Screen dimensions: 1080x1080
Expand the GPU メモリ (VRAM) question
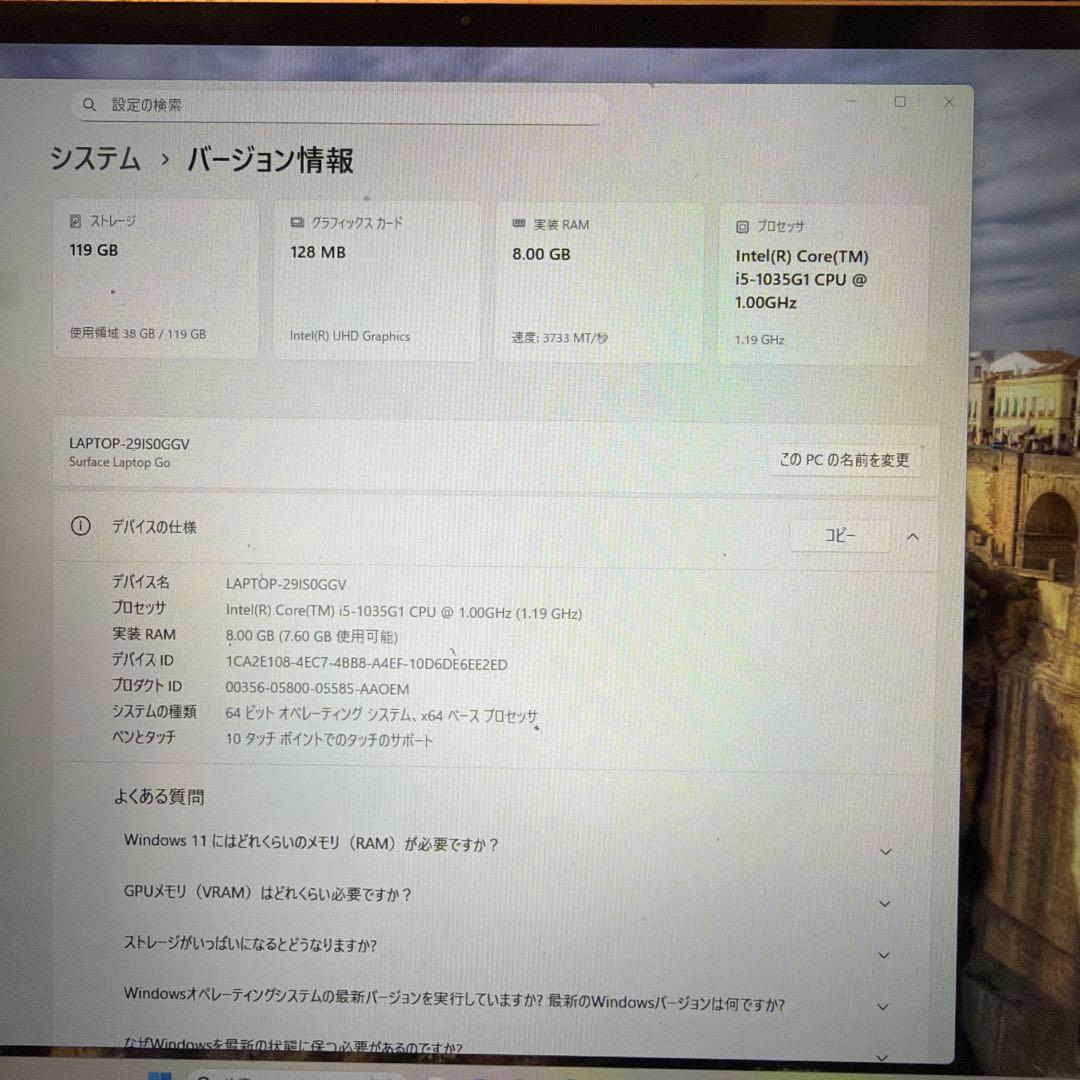(x=884, y=903)
